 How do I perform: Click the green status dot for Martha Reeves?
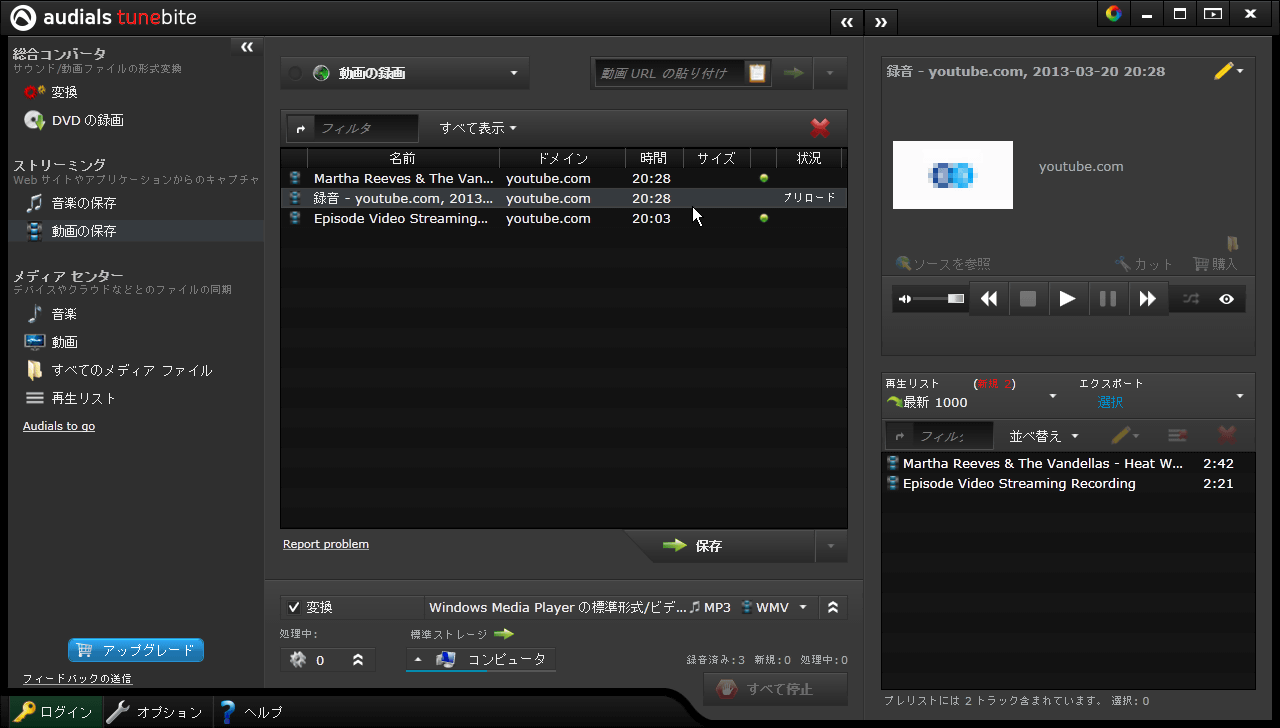[x=764, y=178]
